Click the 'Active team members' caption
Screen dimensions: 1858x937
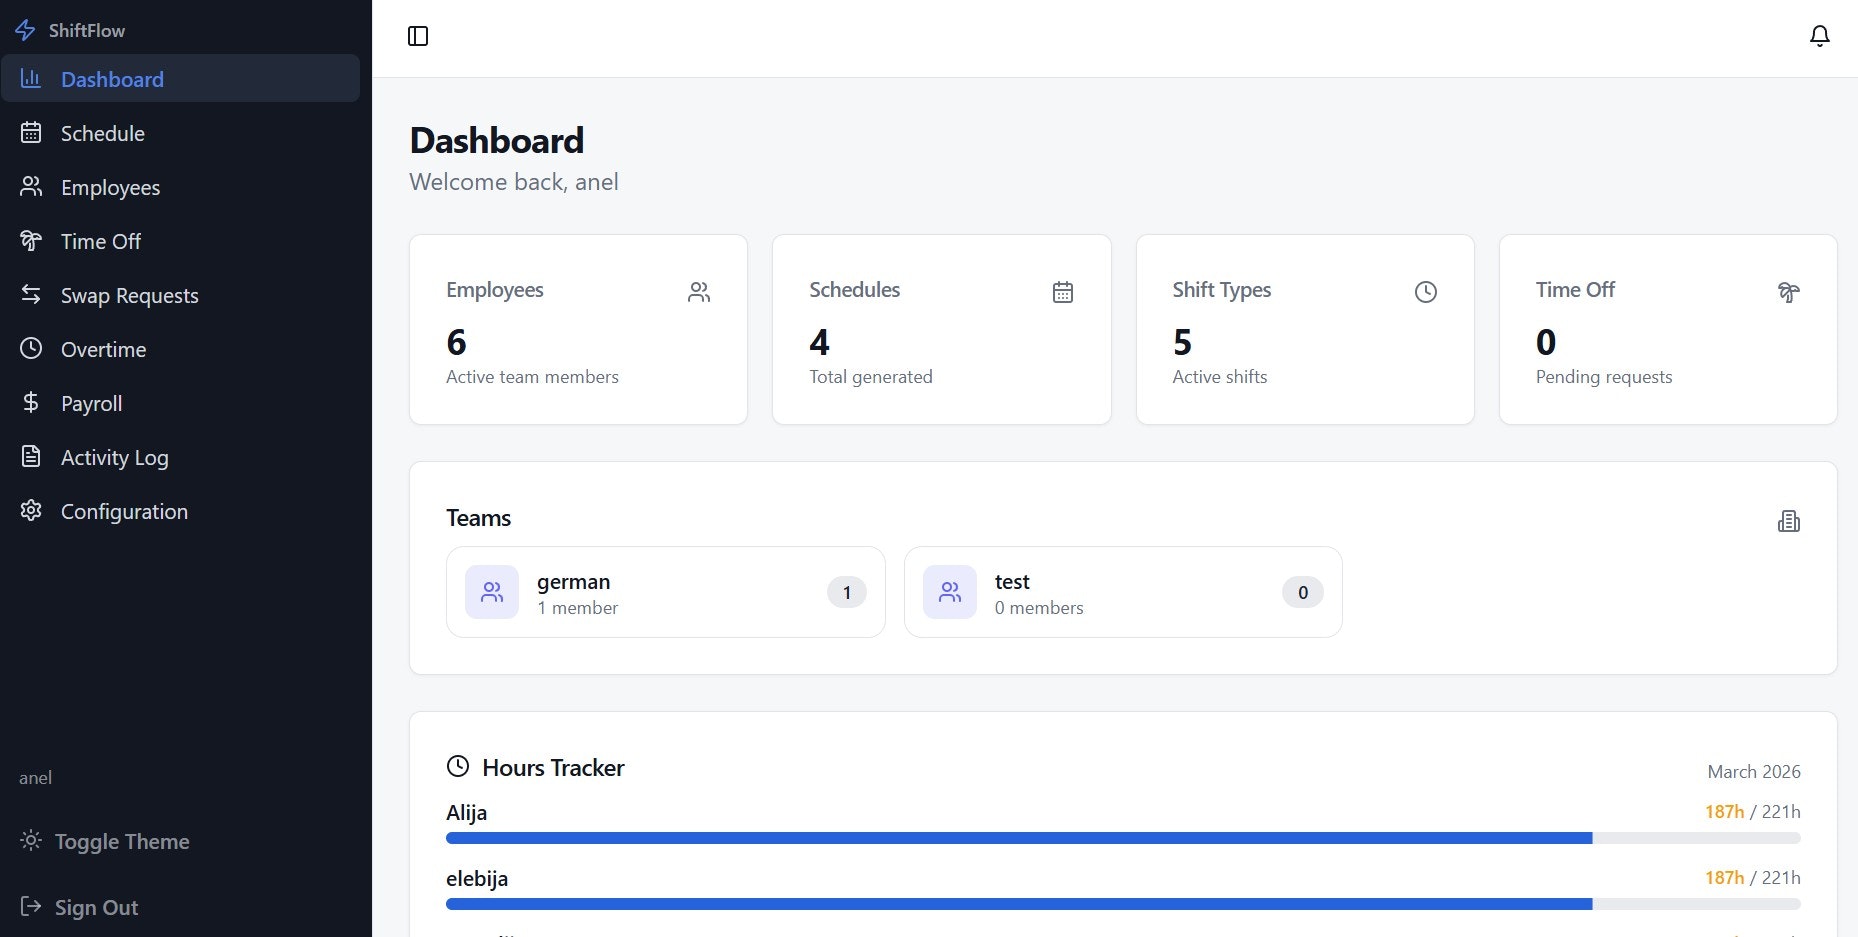pyautogui.click(x=532, y=377)
